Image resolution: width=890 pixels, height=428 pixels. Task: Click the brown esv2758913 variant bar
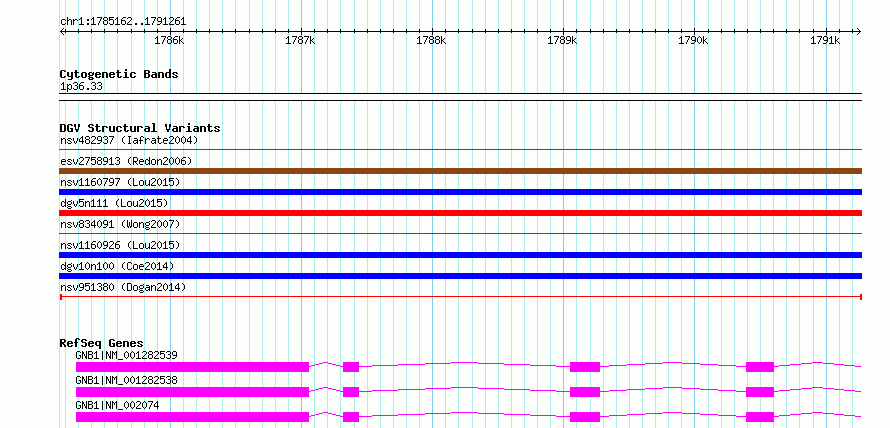pos(461,171)
